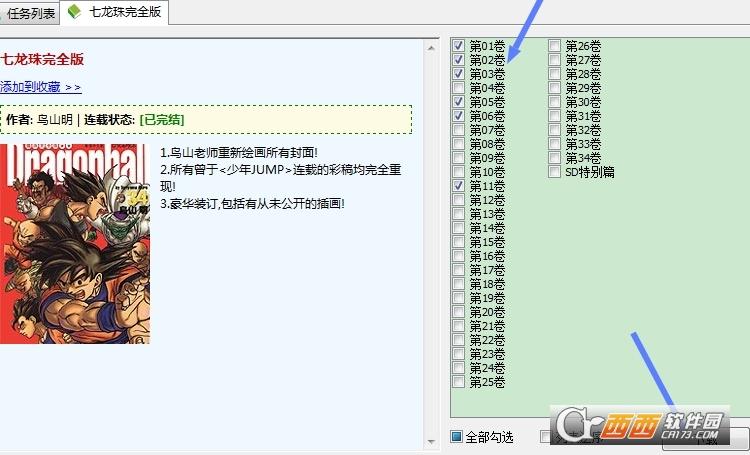Uncheck the 第06卷 checkbox
750x455 pixels.
click(x=458, y=115)
